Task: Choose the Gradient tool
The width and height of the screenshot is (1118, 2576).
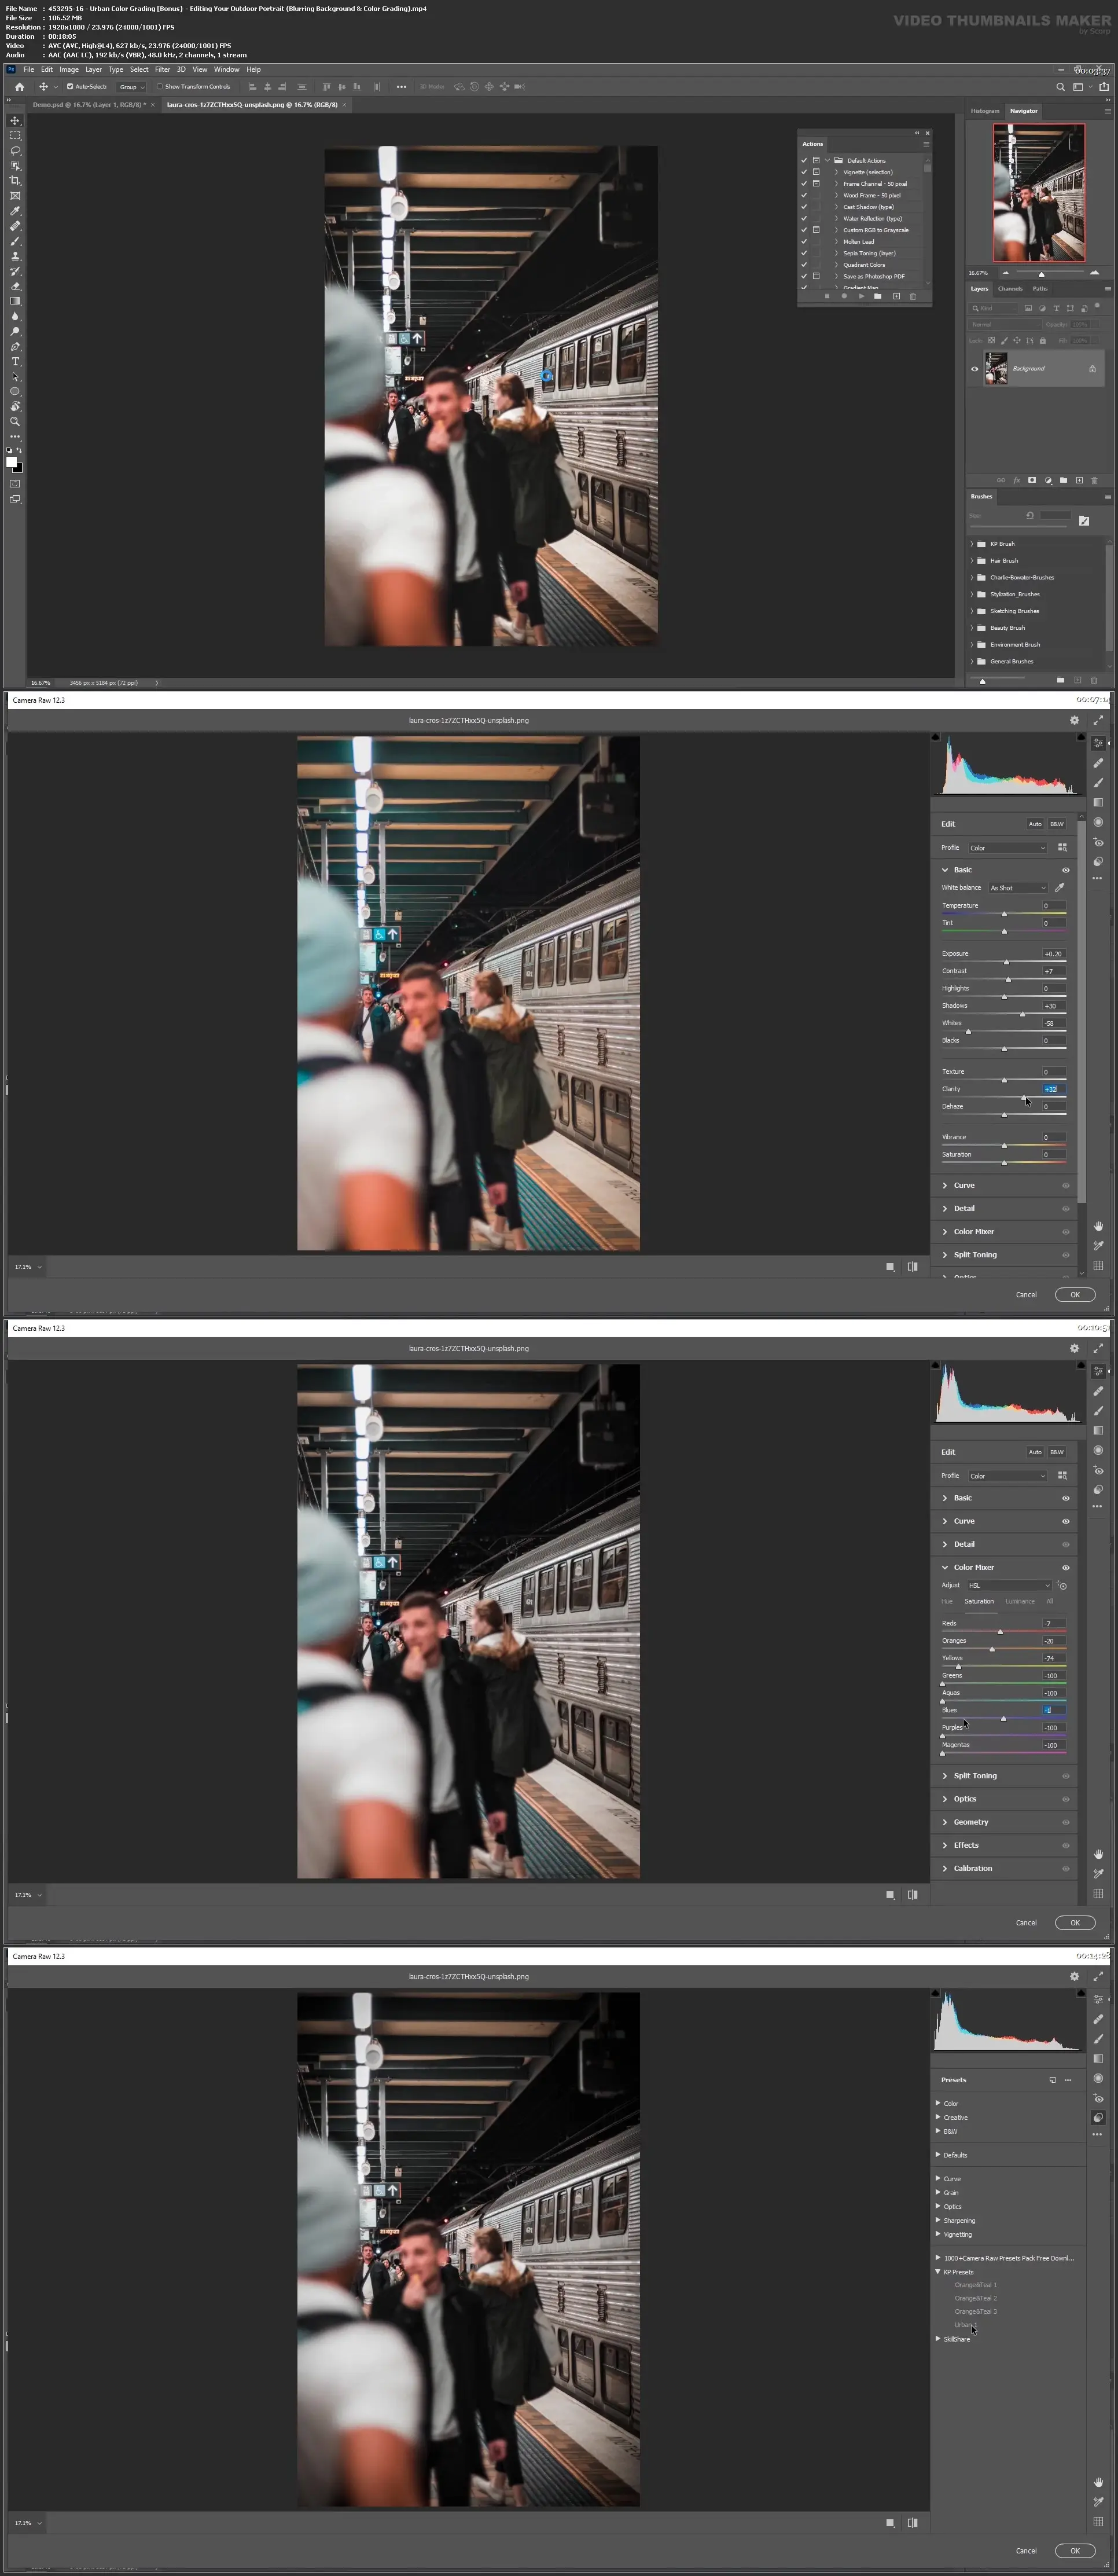Action: tap(15, 301)
